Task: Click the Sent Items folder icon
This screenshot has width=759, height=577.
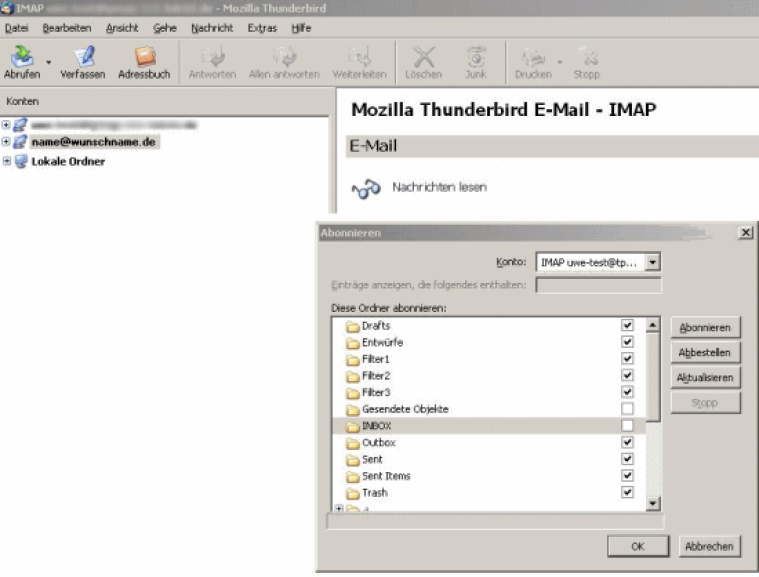Action: tap(352, 477)
